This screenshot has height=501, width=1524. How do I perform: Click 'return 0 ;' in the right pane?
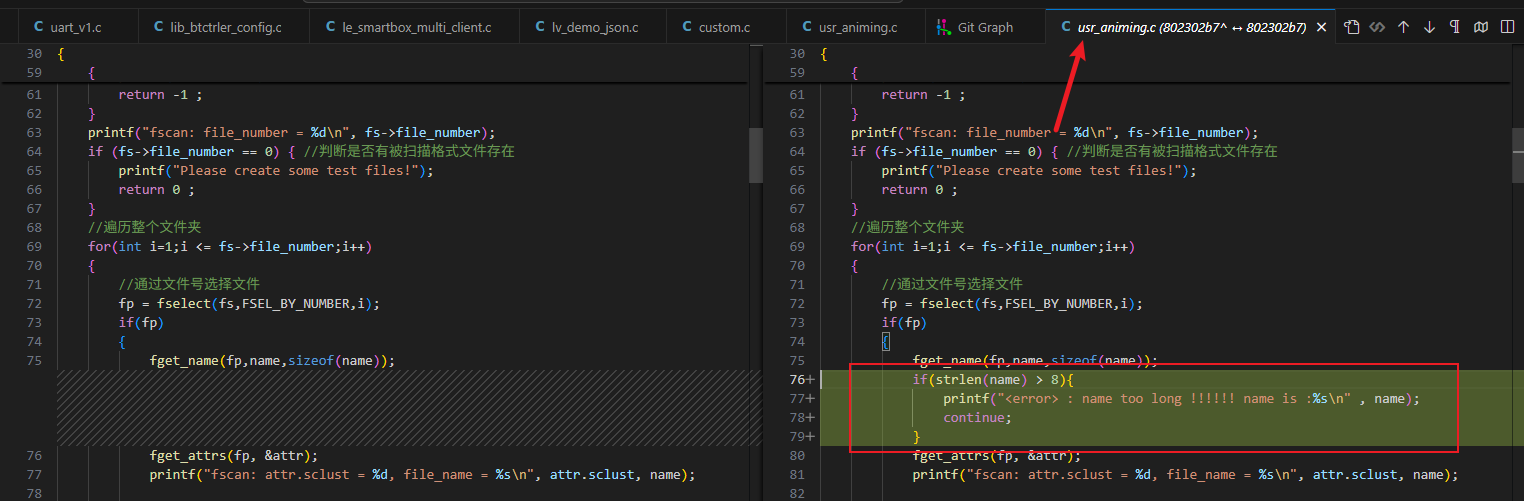tap(919, 189)
